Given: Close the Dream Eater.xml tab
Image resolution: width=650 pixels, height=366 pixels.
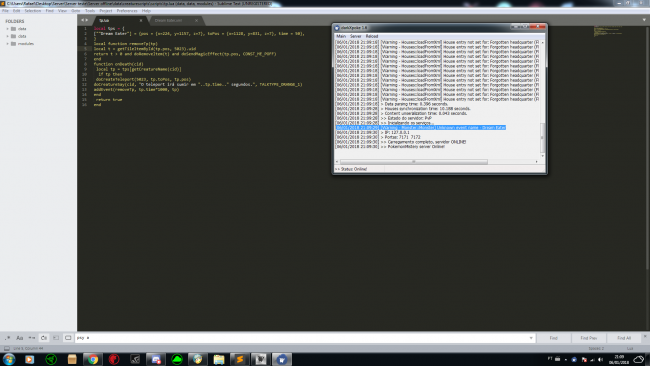Looking at the screenshot, I should [196, 20].
